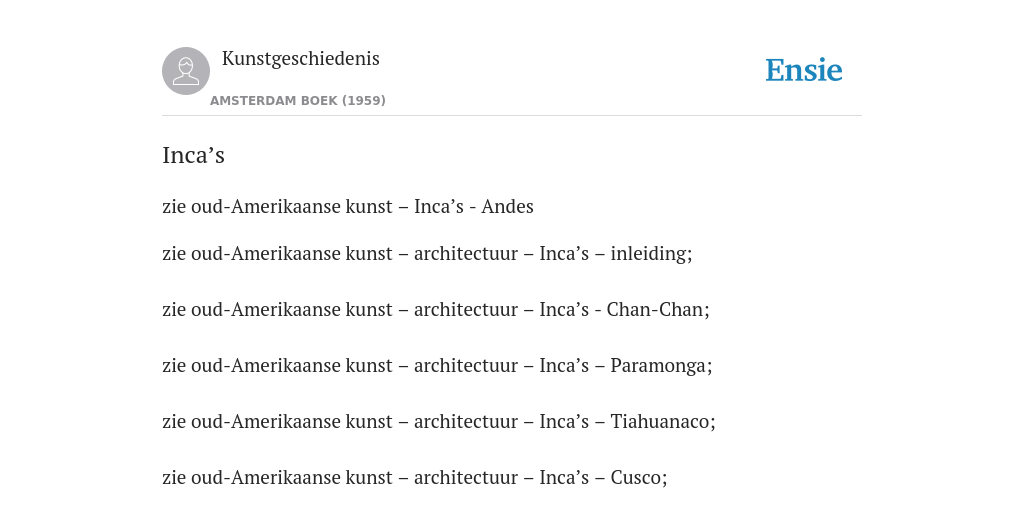Screen dimensions: 1024x512
Task: Select the word Andes
Action: click(507, 206)
